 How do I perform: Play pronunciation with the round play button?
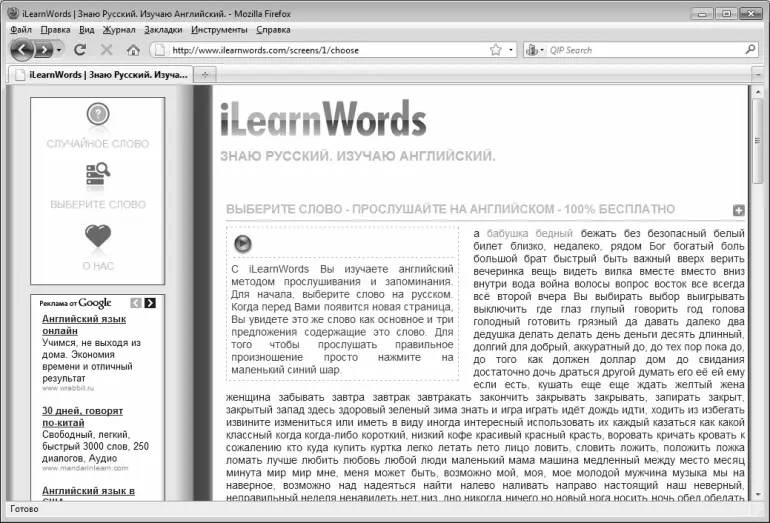(243, 244)
